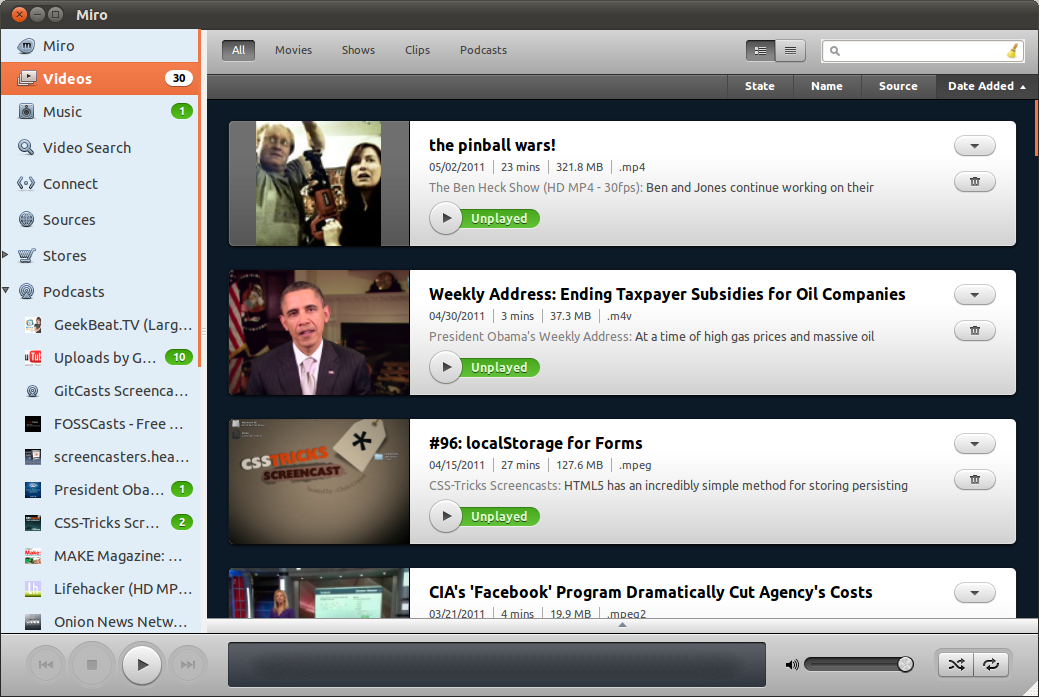Viewport: 1039px width, 697px height.
Task: Open the Lifehacker feed
Action: click(99, 589)
